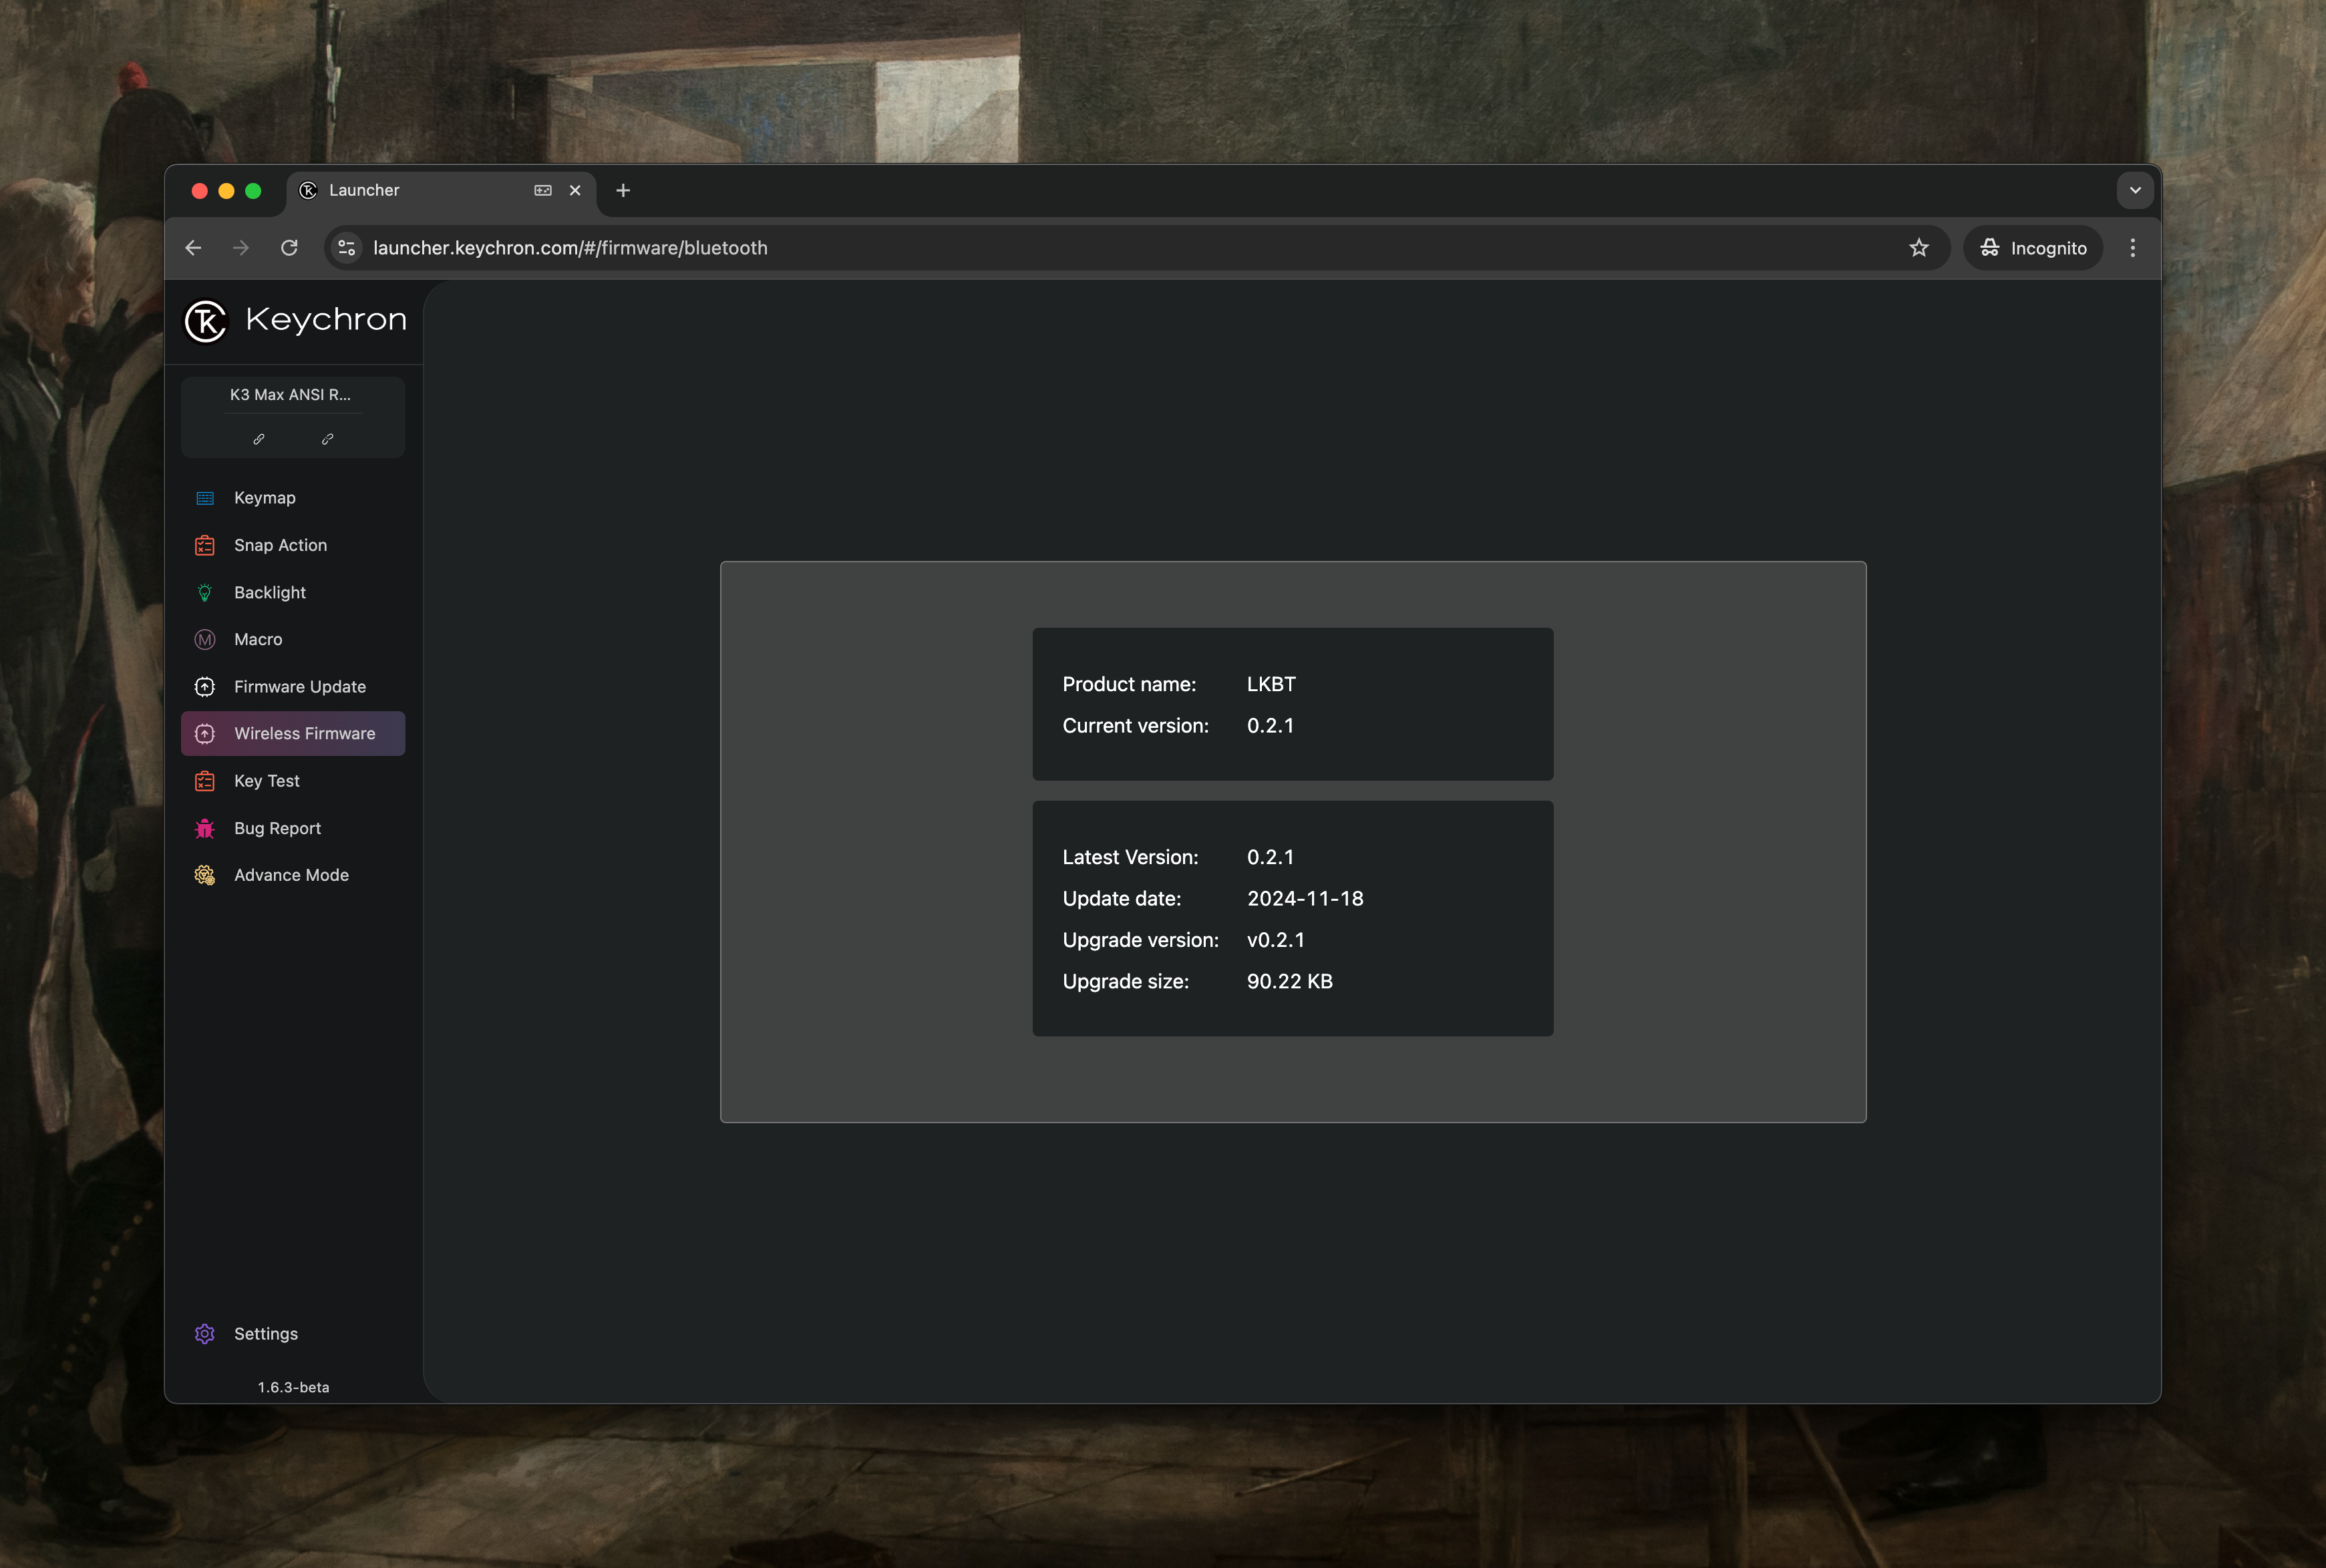
Task: Open Chrome three-dot menu
Action: pos(2132,248)
